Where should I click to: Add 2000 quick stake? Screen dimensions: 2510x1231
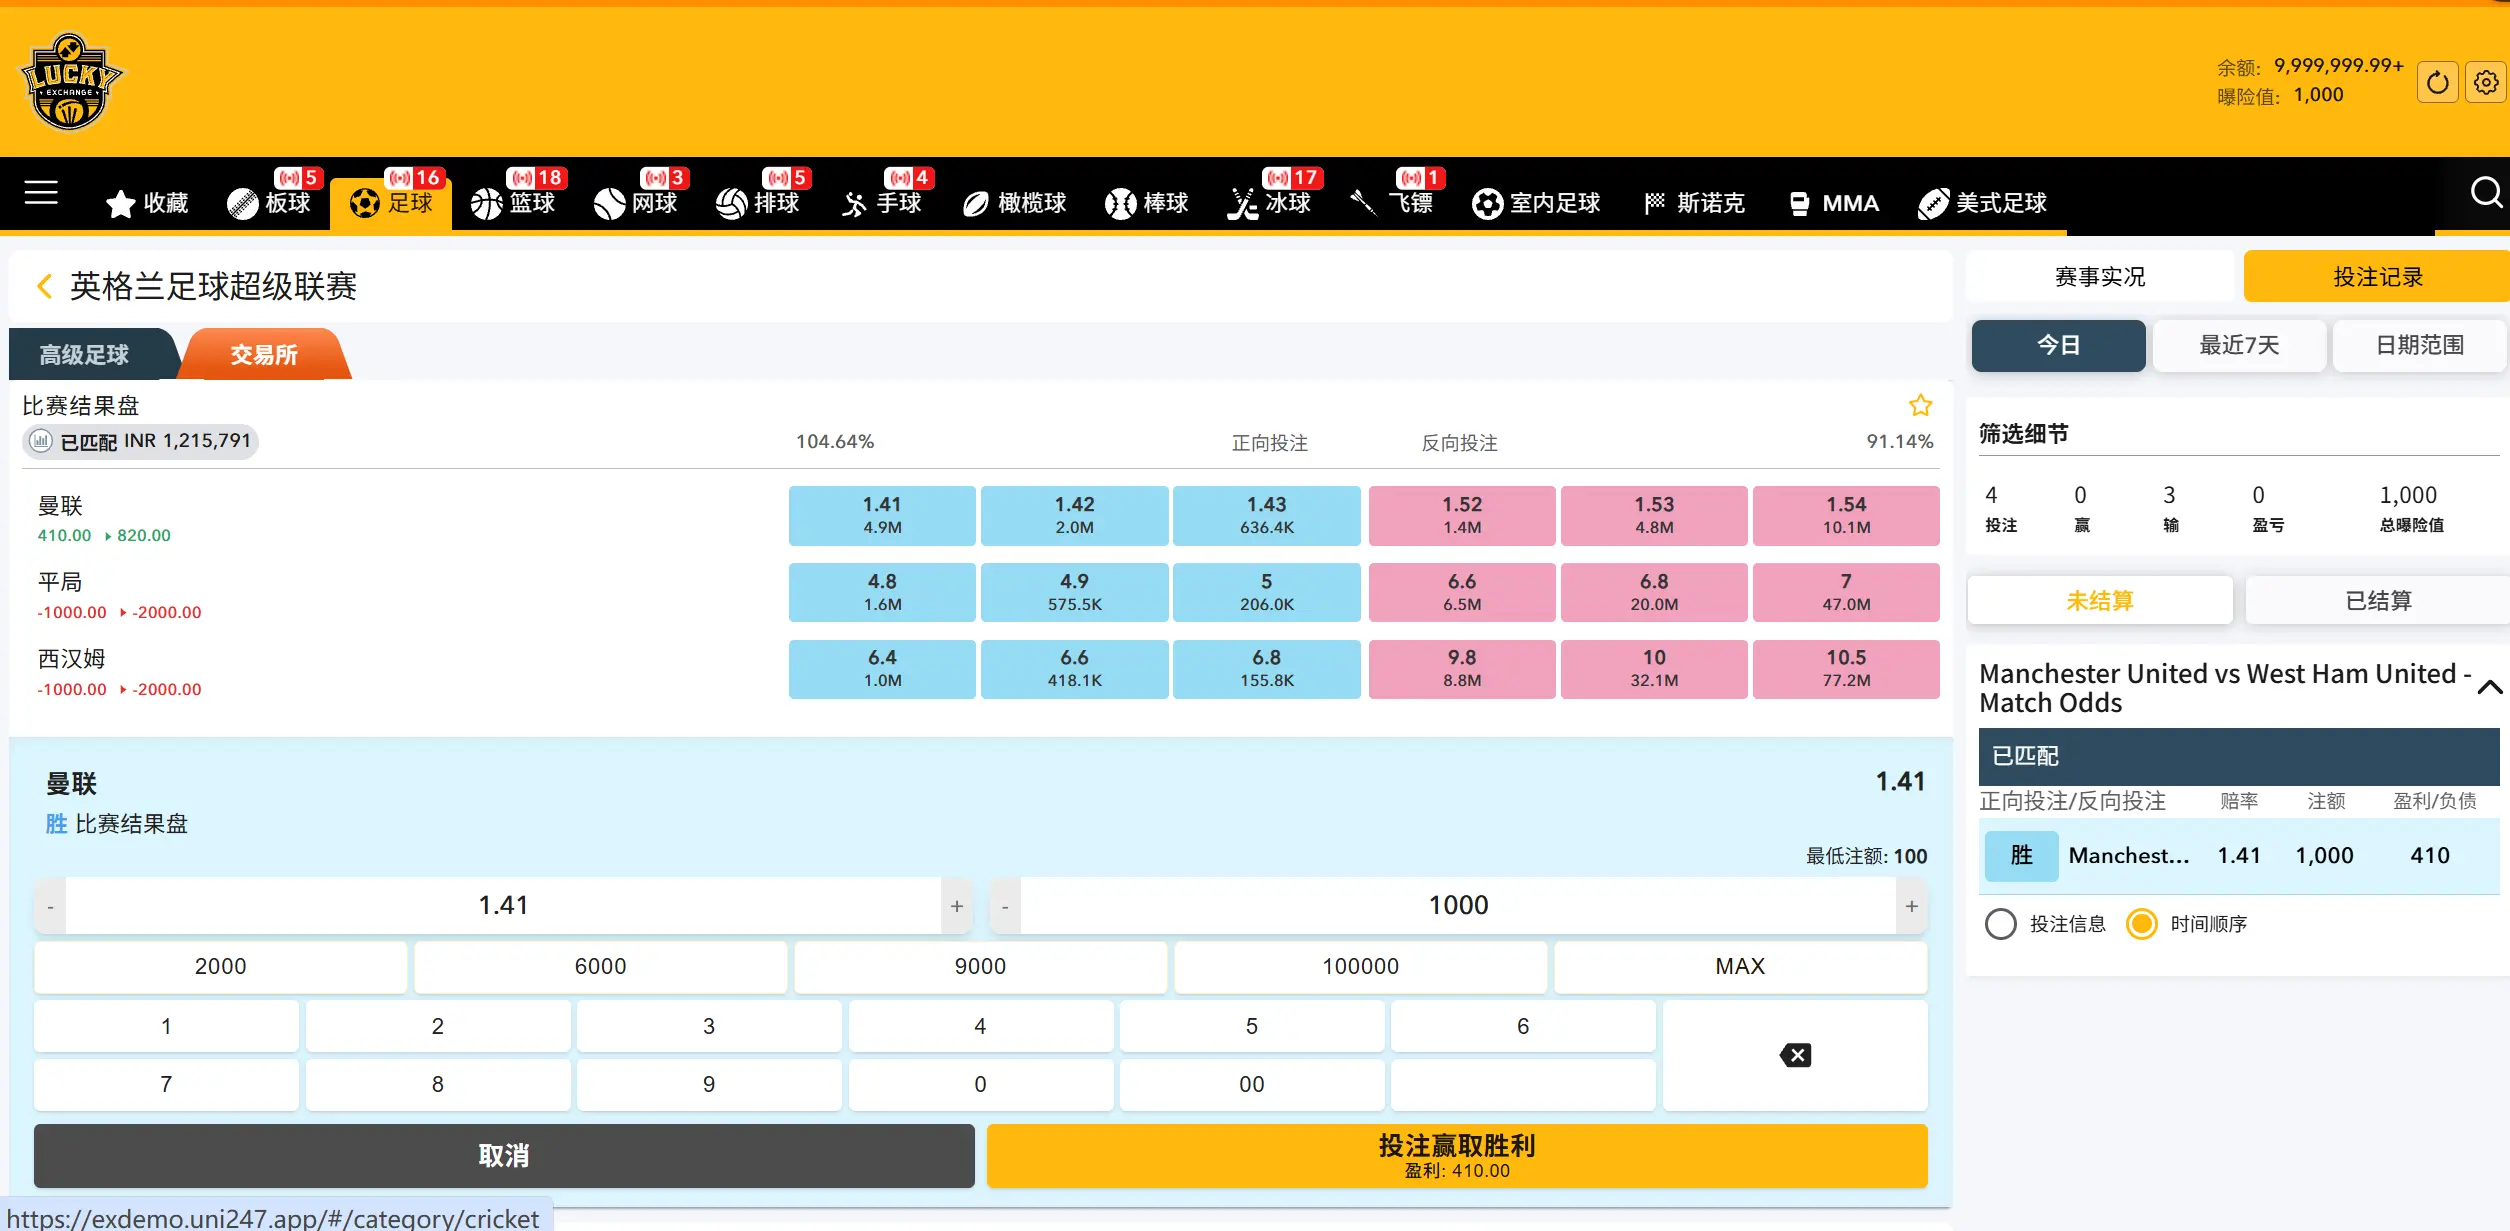tap(220, 967)
